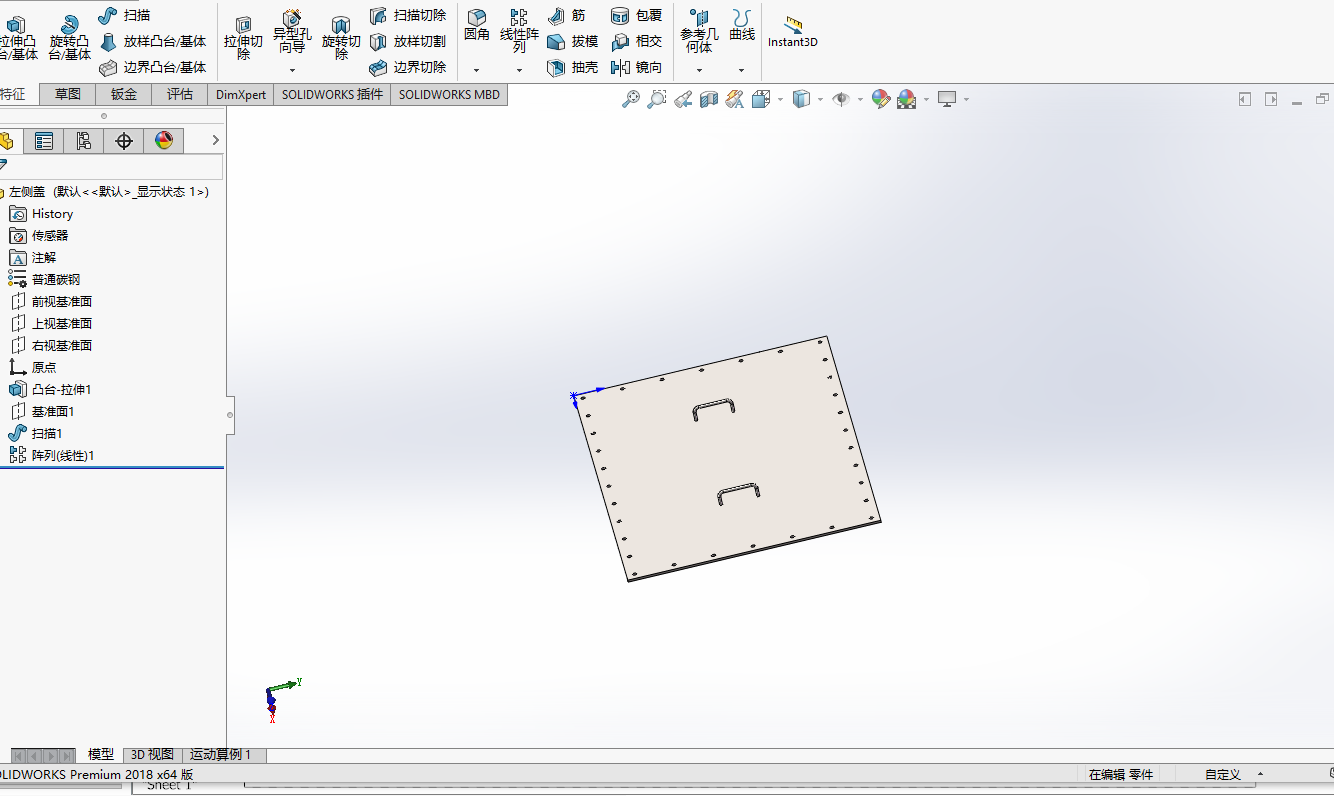Open the ConfigurationManager panel tab
Screen dimensions: 1334x796
[x=84, y=141]
